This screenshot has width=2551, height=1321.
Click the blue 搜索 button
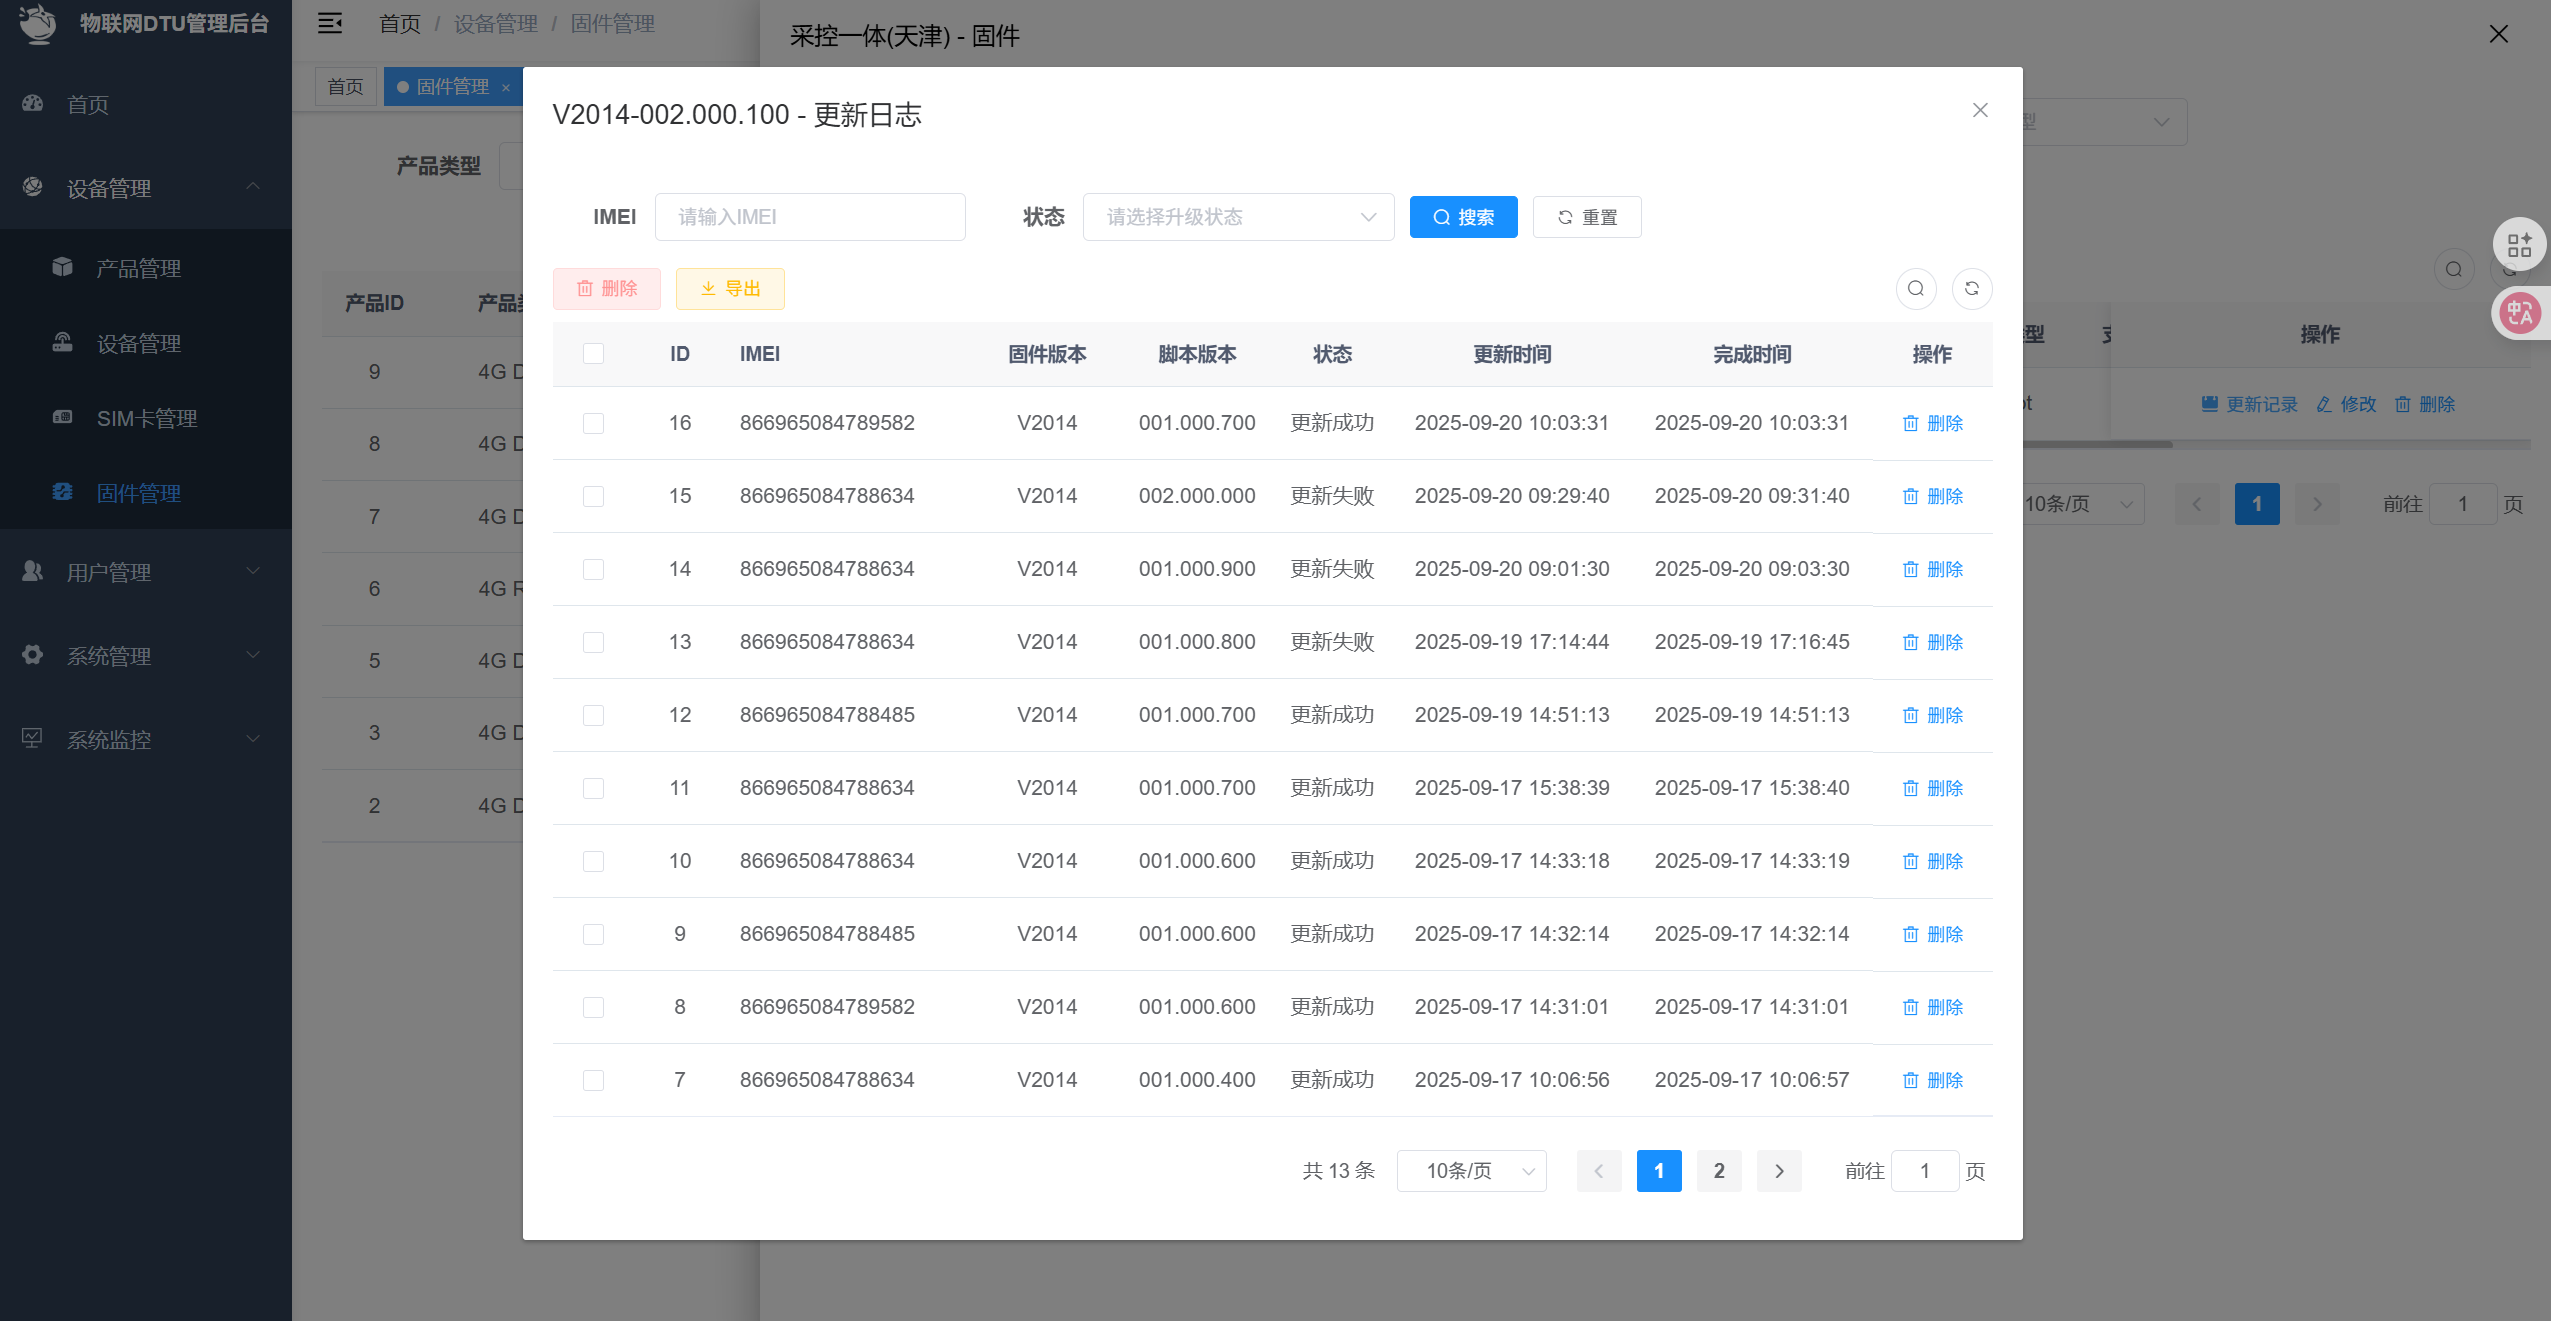1463,217
